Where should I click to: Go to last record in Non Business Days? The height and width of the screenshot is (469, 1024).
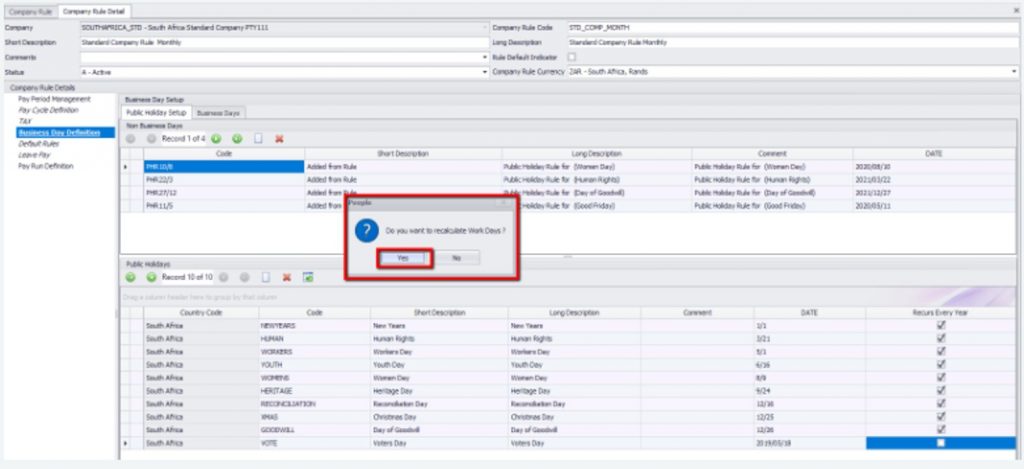point(237,139)
